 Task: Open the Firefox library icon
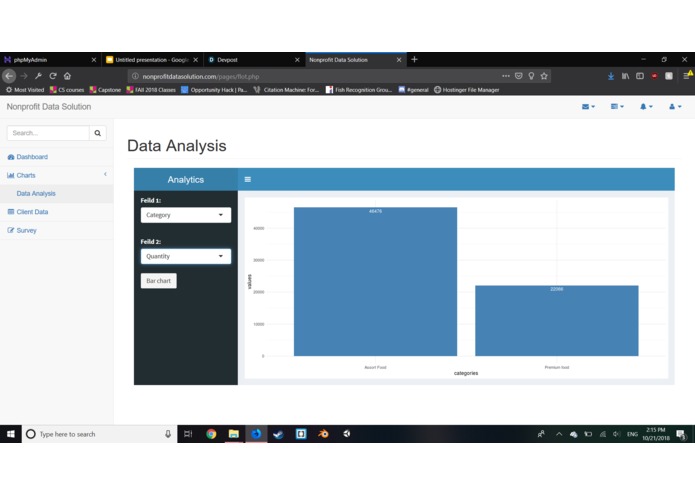click(625, 76)
